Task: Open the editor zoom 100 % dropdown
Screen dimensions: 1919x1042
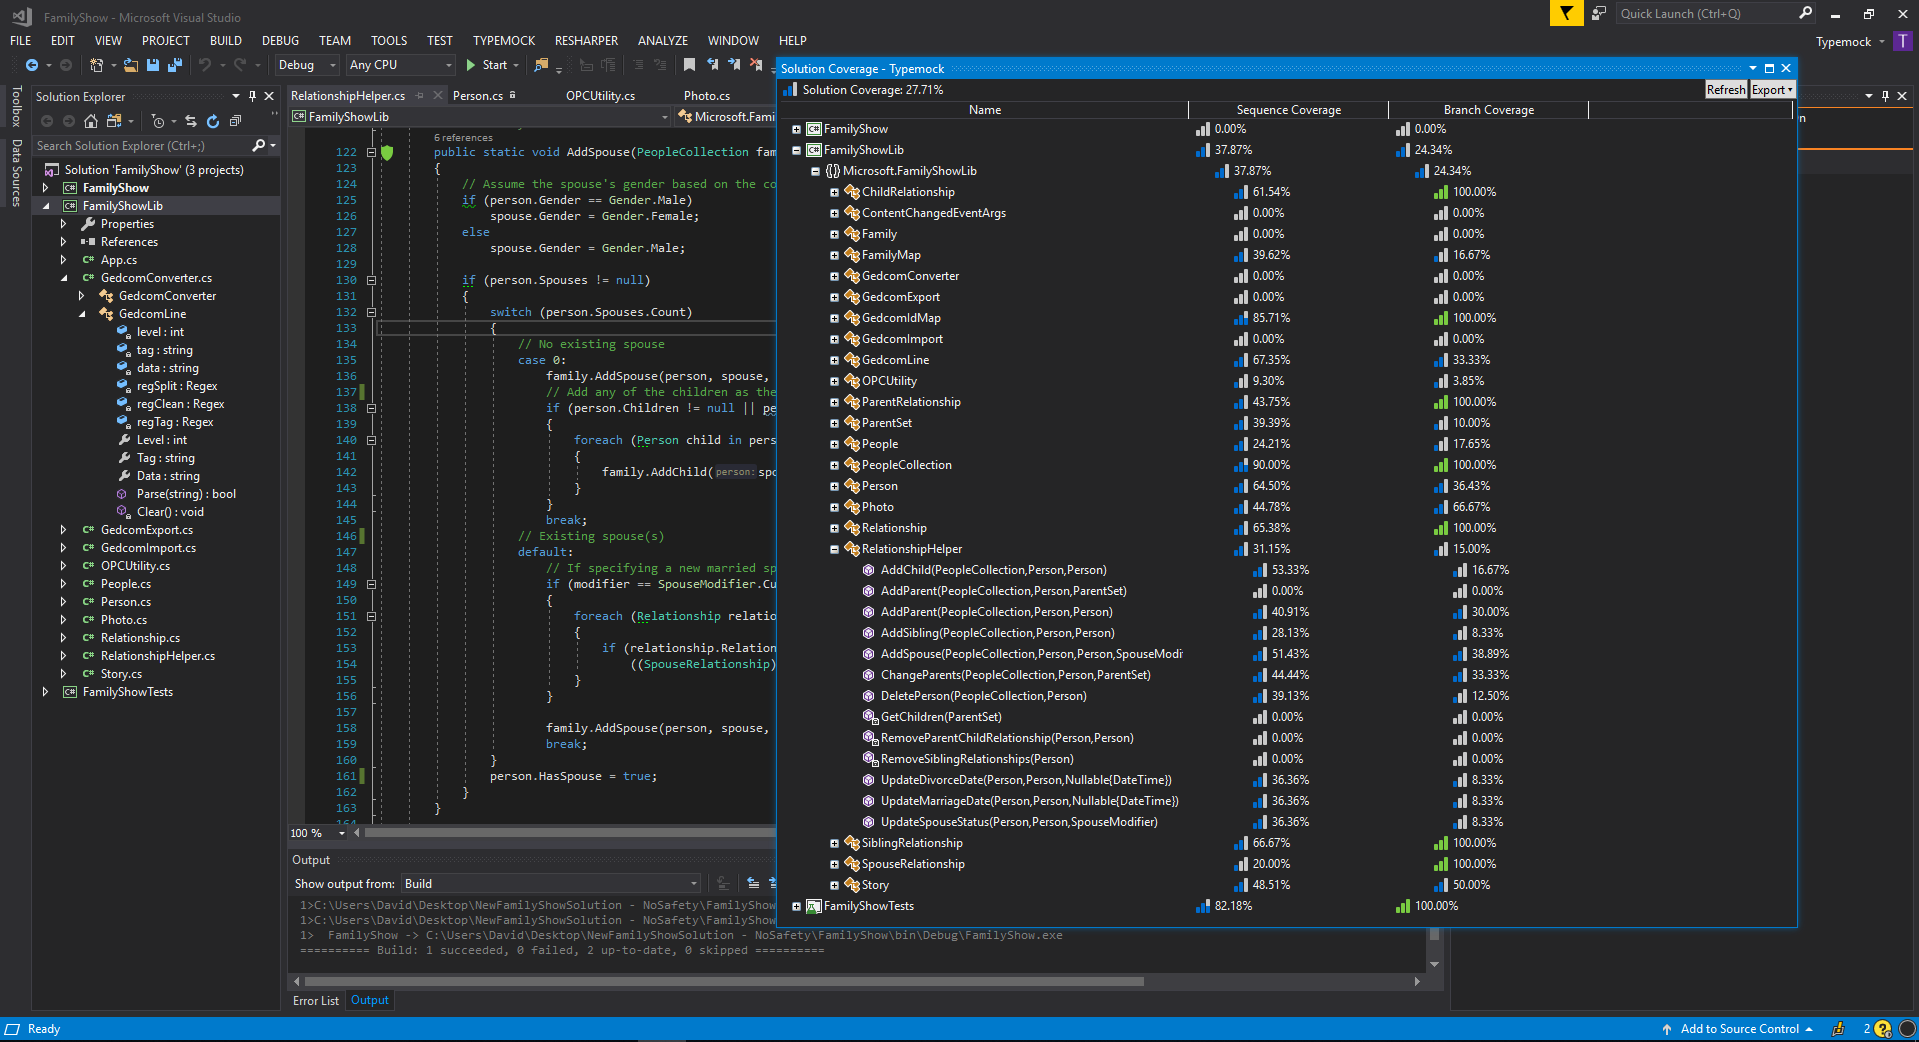Action: 317,833
